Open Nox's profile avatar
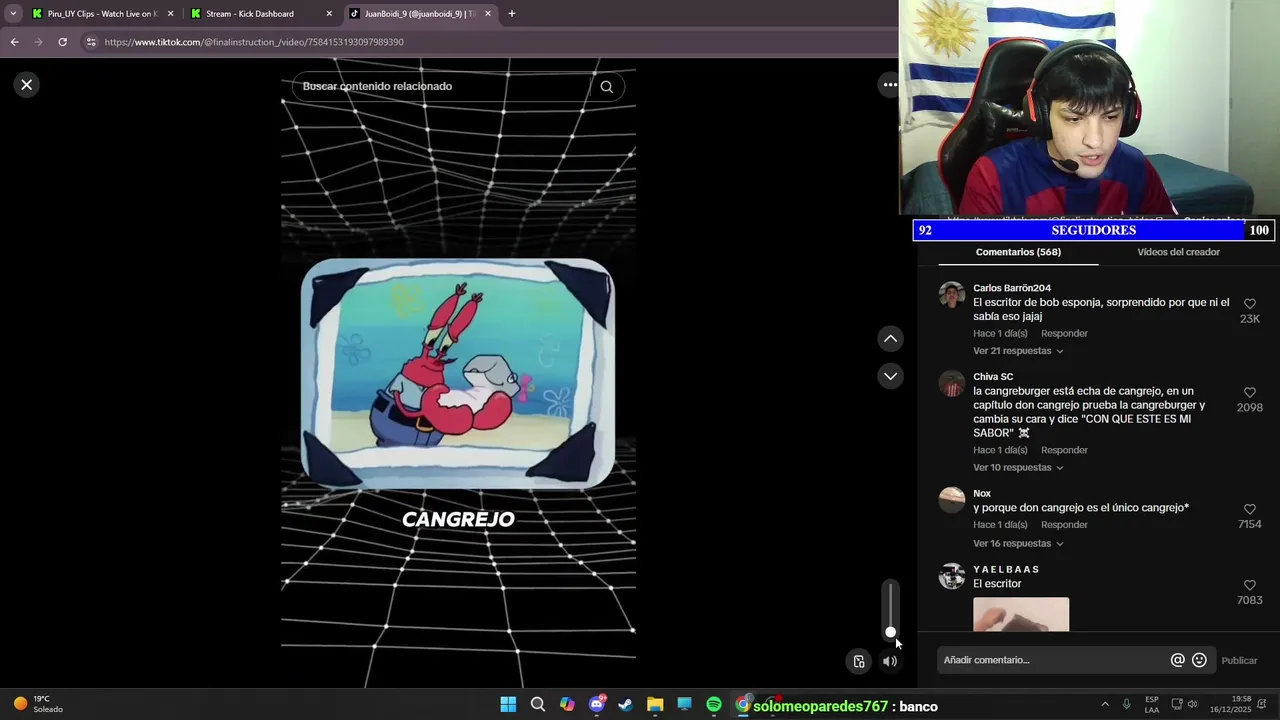Viewport: 1280px width, 720px height. point(952,500)
